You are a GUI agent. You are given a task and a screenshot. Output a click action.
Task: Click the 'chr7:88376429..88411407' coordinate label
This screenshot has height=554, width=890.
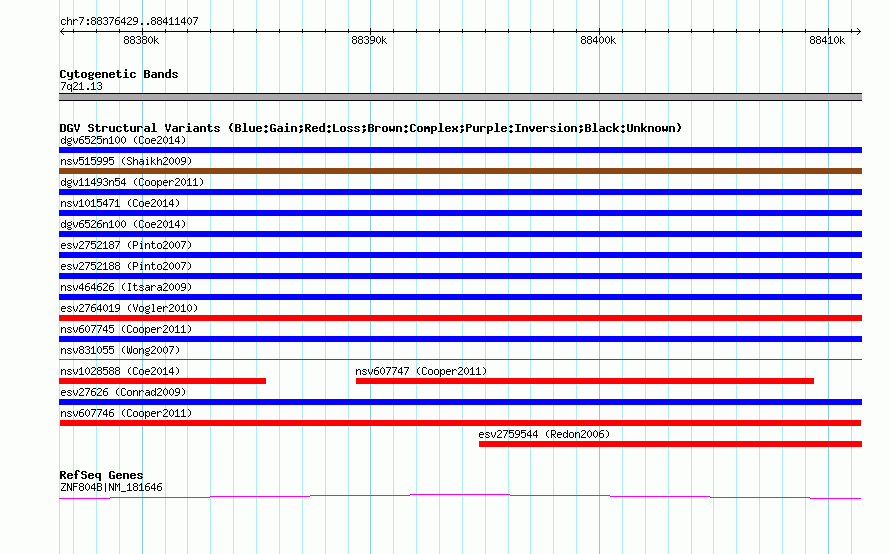[x=129, y=21]
